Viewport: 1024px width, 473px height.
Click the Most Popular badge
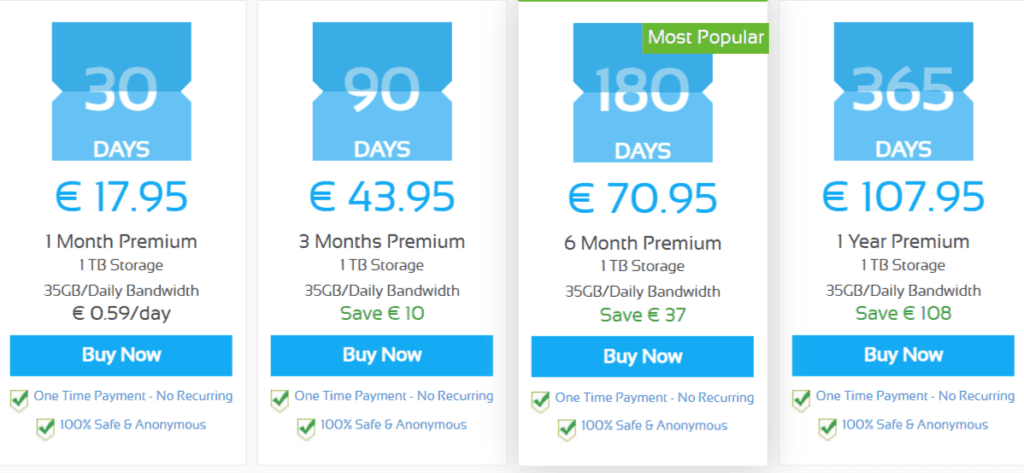point(705,38)
